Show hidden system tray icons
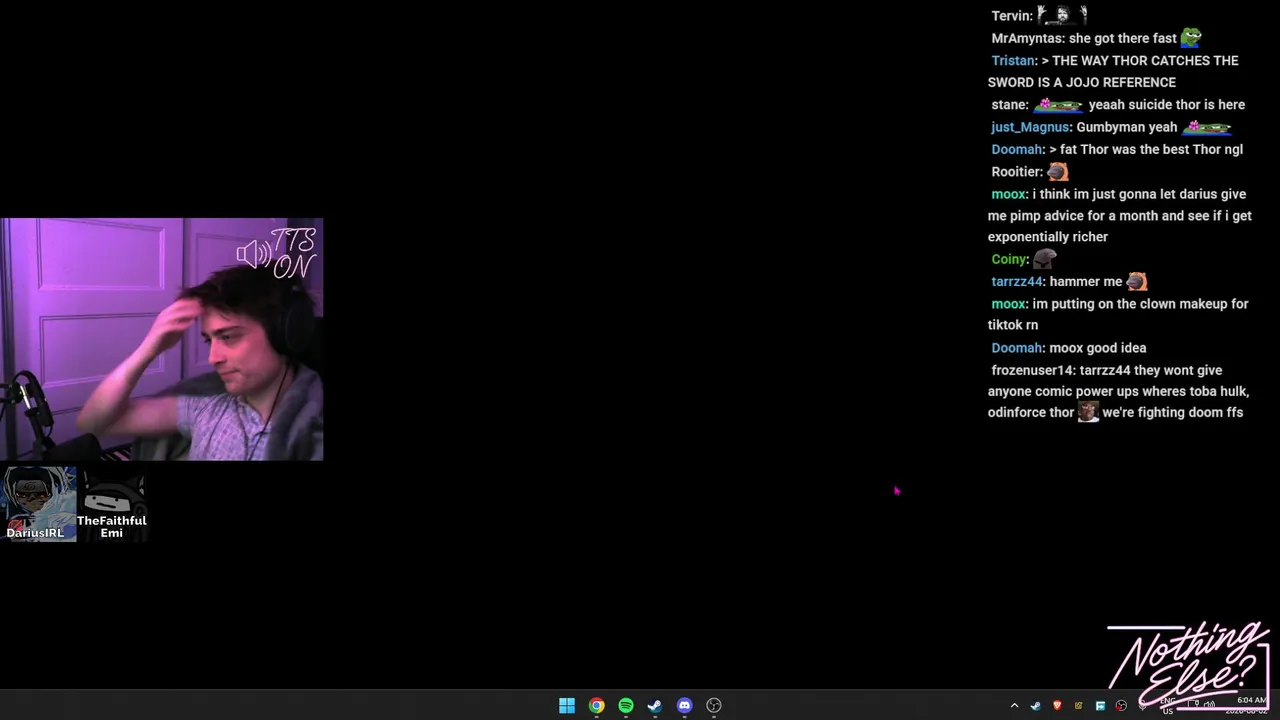This screenshot has width=1280, height=720. click(x=1014, y=705)
